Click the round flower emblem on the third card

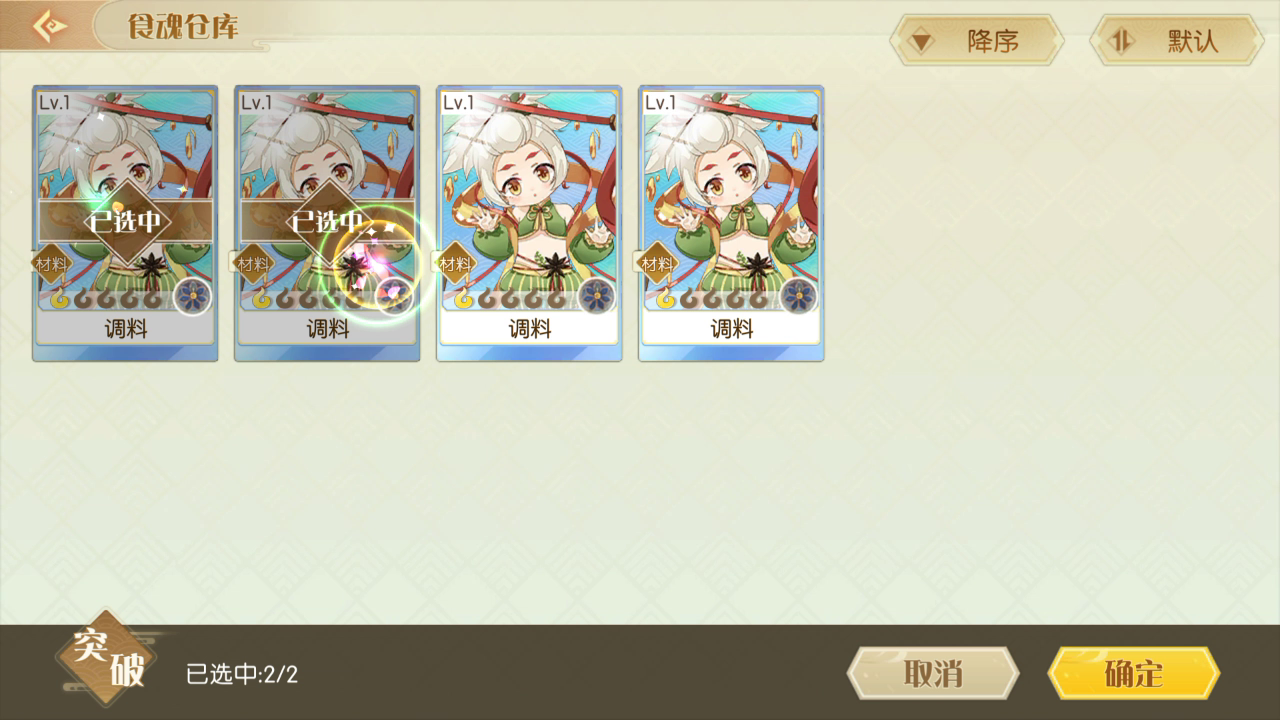(x=596, y=296)
